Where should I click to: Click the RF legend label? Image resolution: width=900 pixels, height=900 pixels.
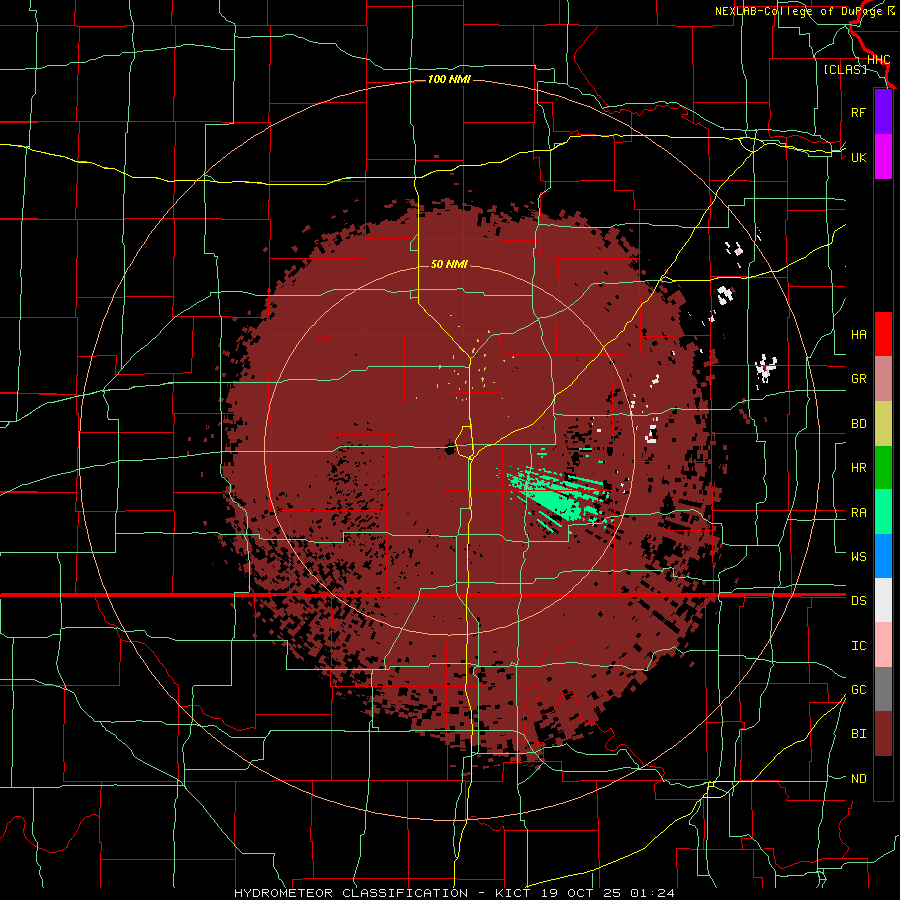point(858,112)
